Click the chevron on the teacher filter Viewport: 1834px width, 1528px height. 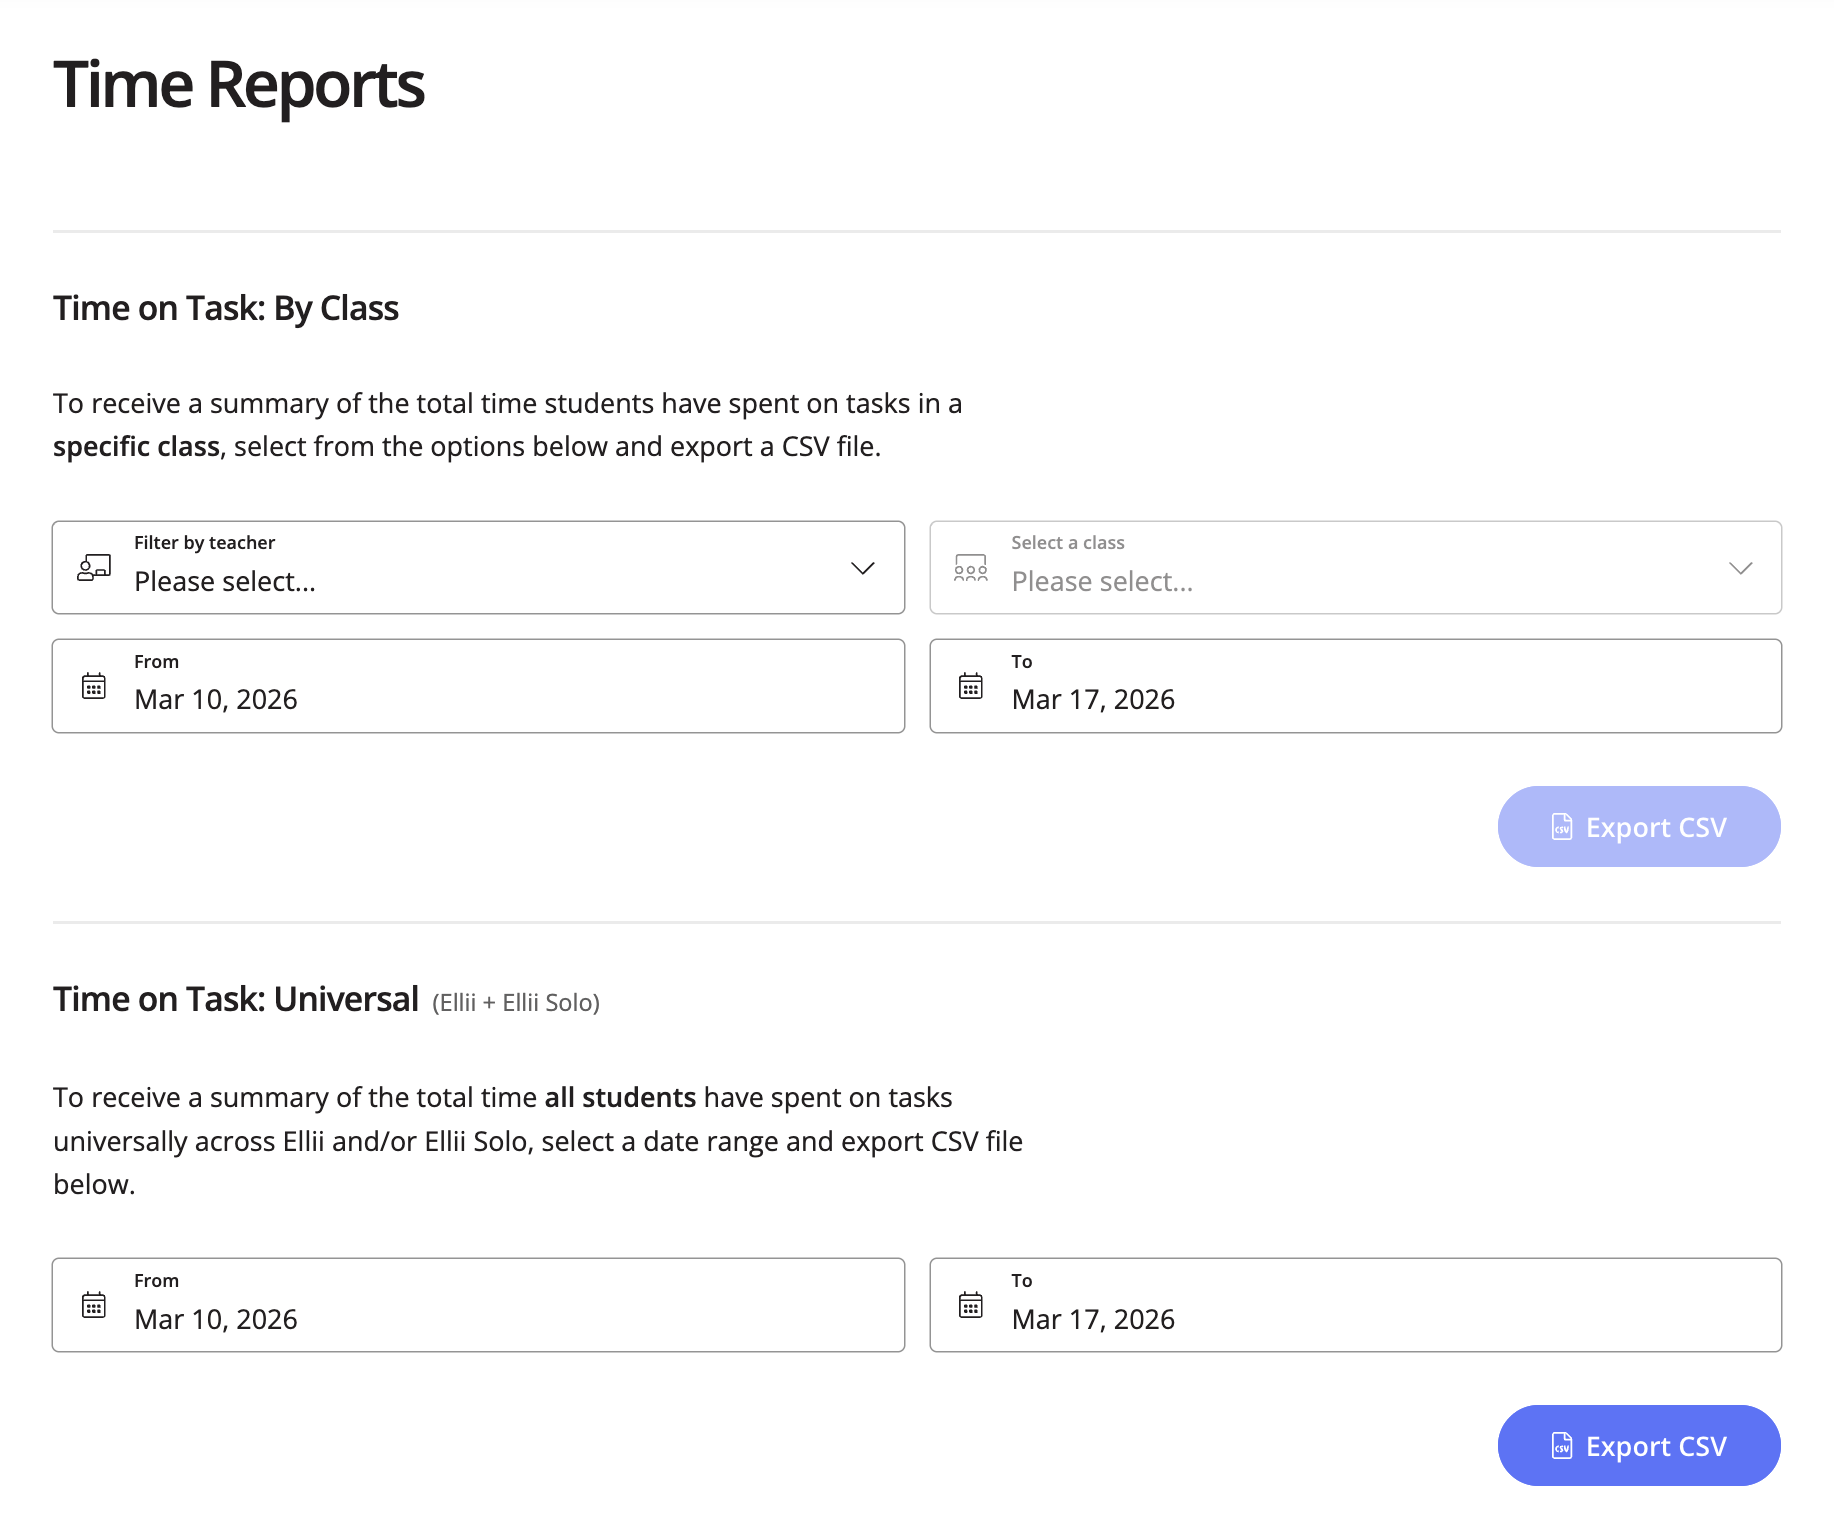(861, 569)
